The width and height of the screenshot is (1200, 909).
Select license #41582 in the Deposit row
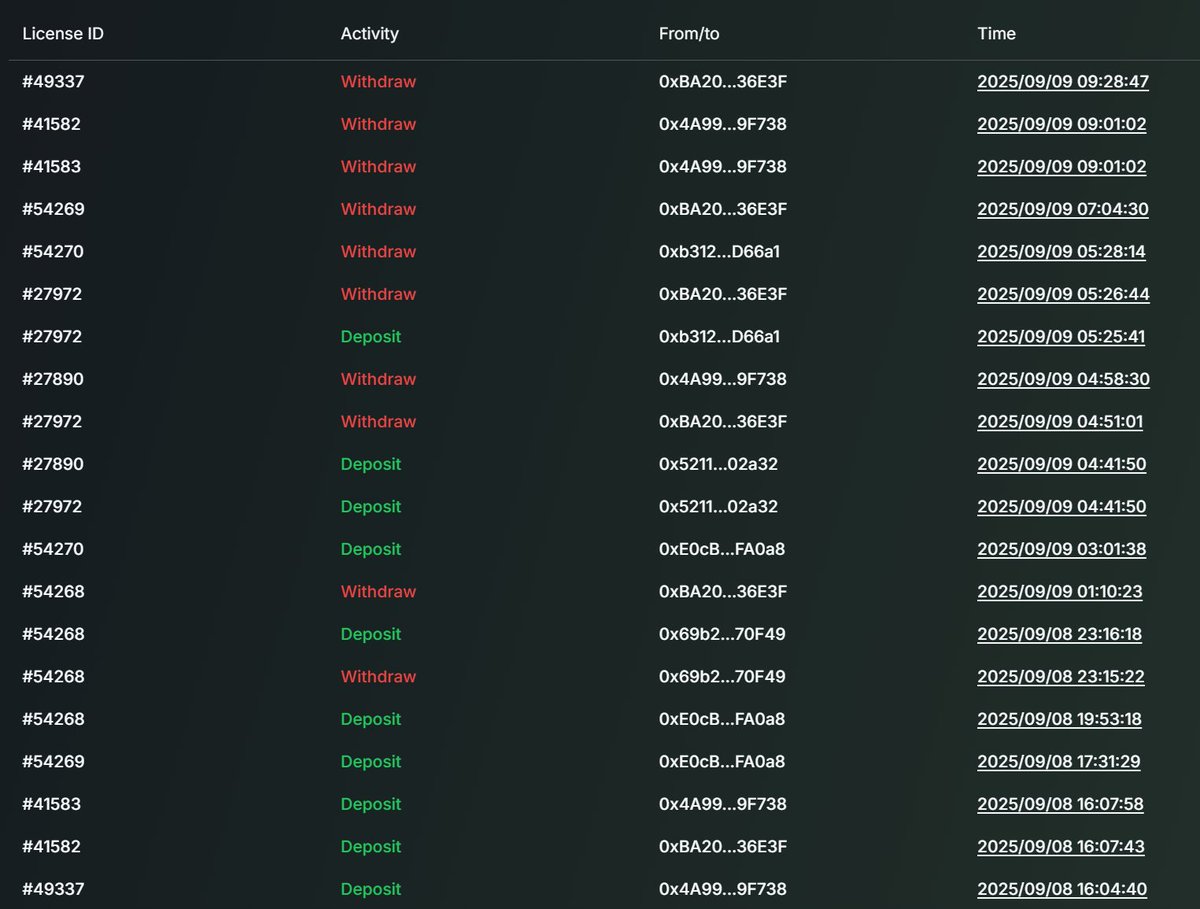pyautogui.click(x=51, y=847)
